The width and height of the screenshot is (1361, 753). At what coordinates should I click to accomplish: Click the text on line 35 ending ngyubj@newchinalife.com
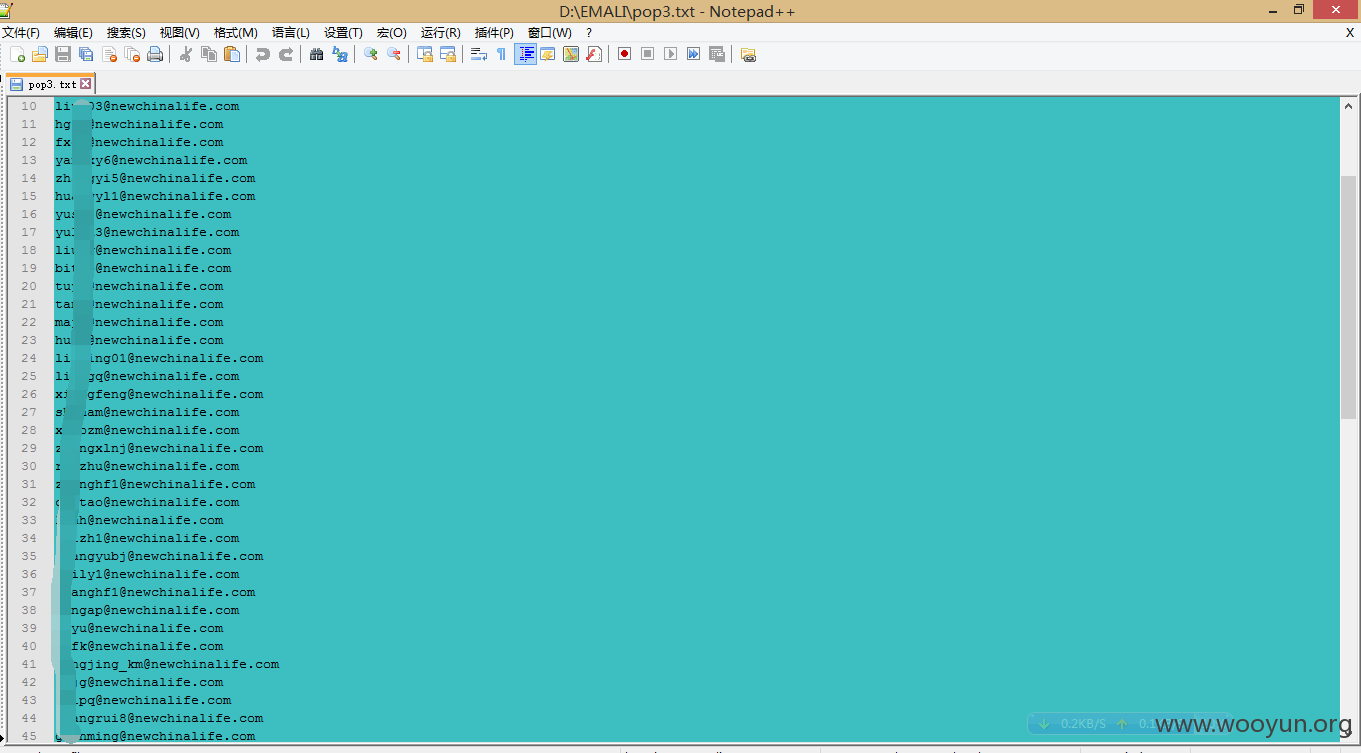pos(159,556)
